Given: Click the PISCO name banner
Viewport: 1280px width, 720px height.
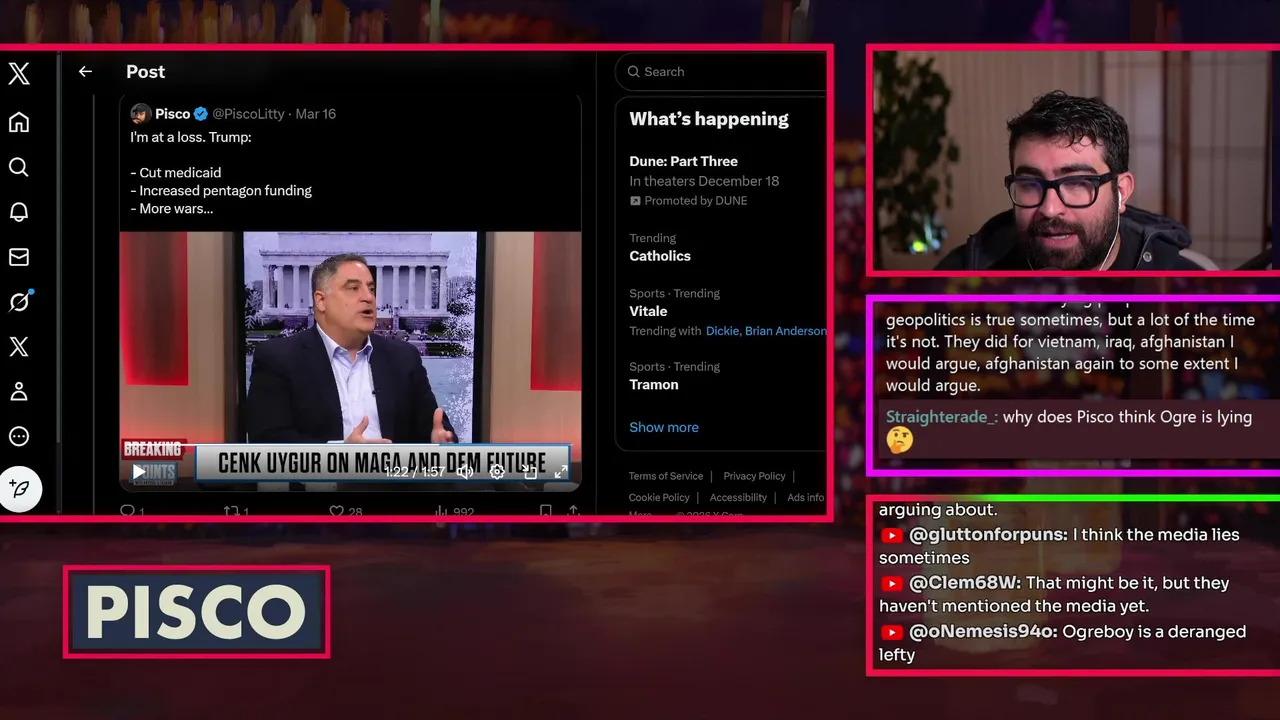Looking at the screenshot, I should coord(196,612).
